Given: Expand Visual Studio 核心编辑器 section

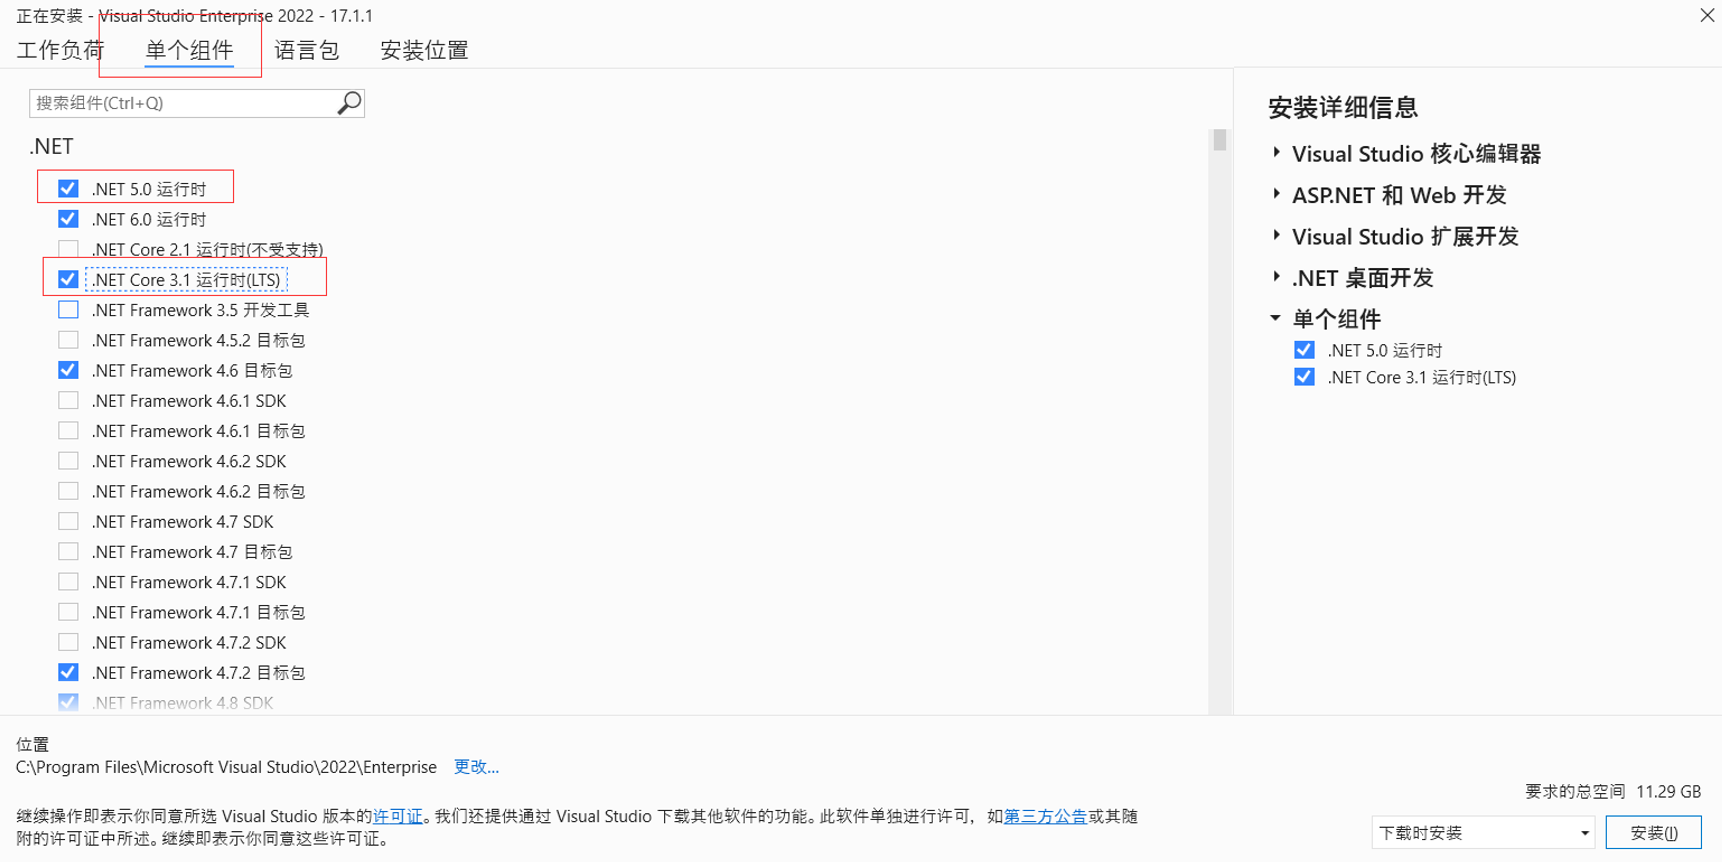Looking at the screenshot, I should point(1277,153).
